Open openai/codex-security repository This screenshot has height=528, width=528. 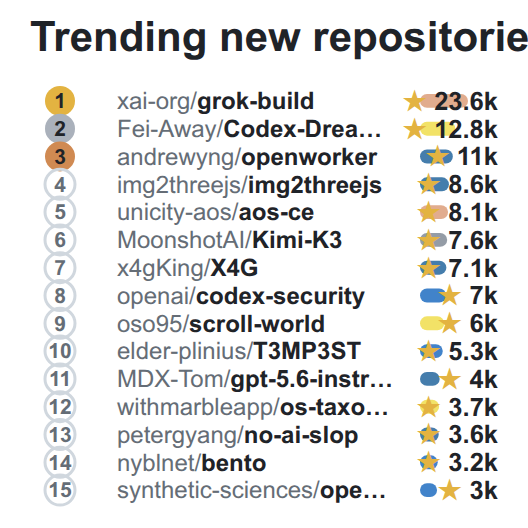click(241, 296)
